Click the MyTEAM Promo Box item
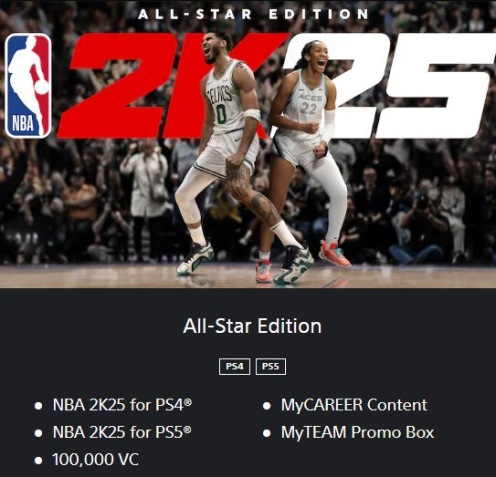This screenshot has width=496, height=477. click(357, 432)
